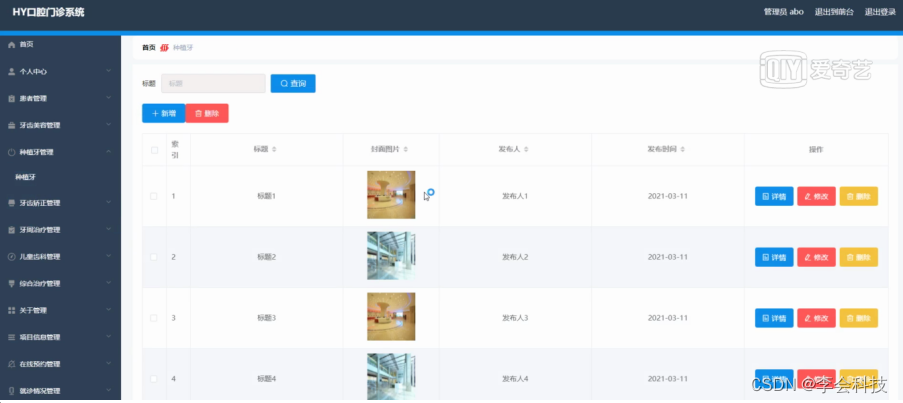903x403 pixels.
Task: Click the grid icon beside 关于管理
Action: point(12,310)
